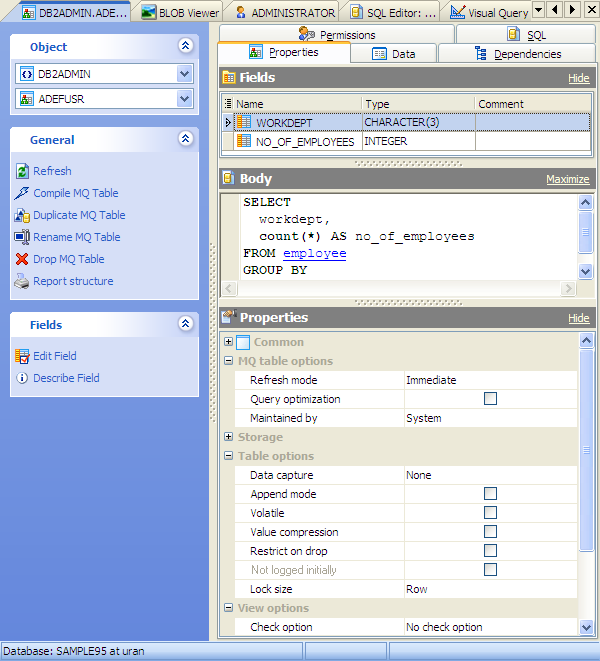The height and width of the screenshot is (661, 600).
Task: Click Properties grid vertical scrollbar thumb
Action: click(587, 450)
